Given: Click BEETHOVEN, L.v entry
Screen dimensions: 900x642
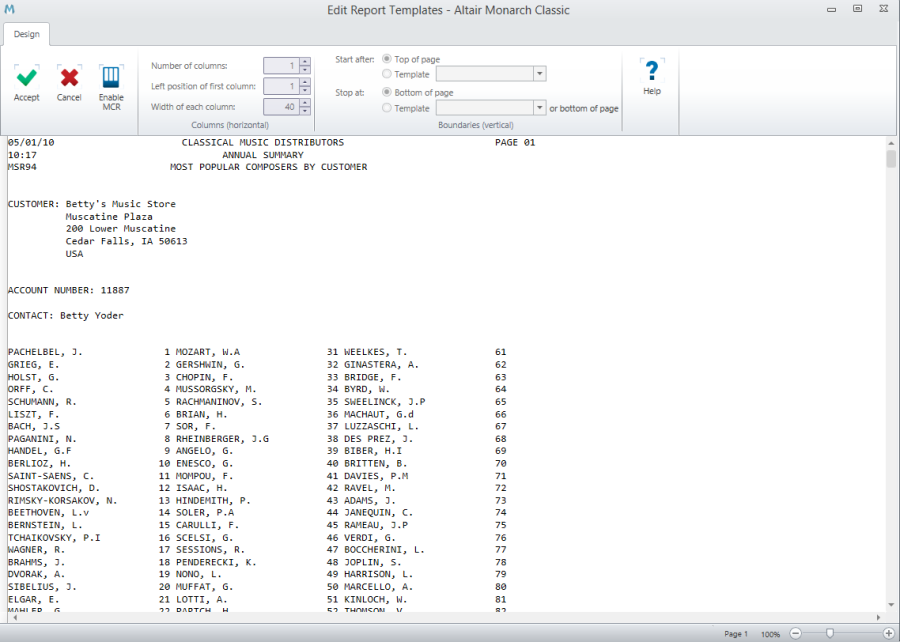Looking at the screenshot, I should point(48,513).
